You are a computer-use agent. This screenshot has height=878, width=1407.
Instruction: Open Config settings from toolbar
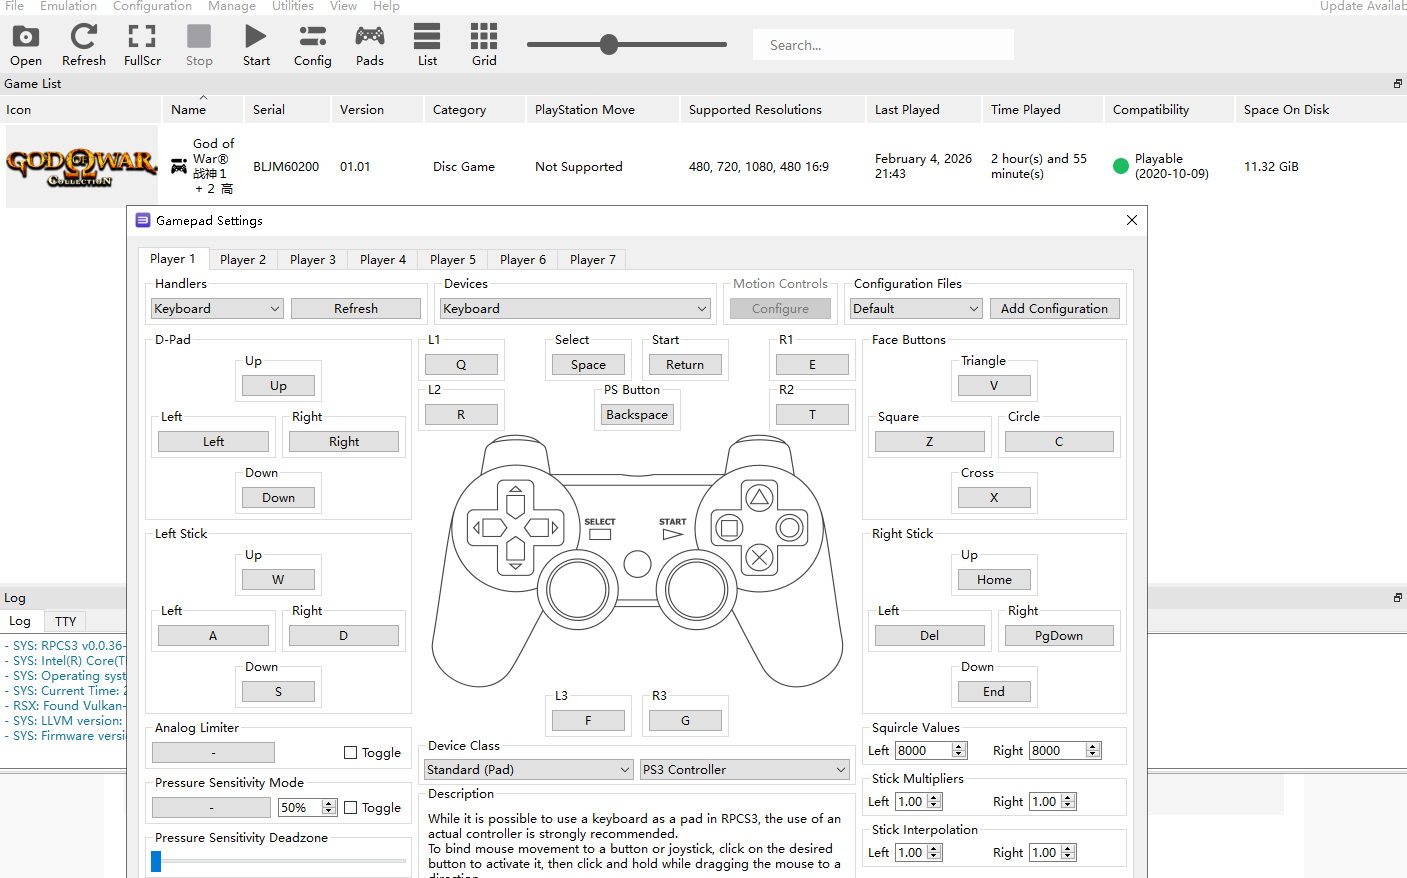tap(312, 46)
